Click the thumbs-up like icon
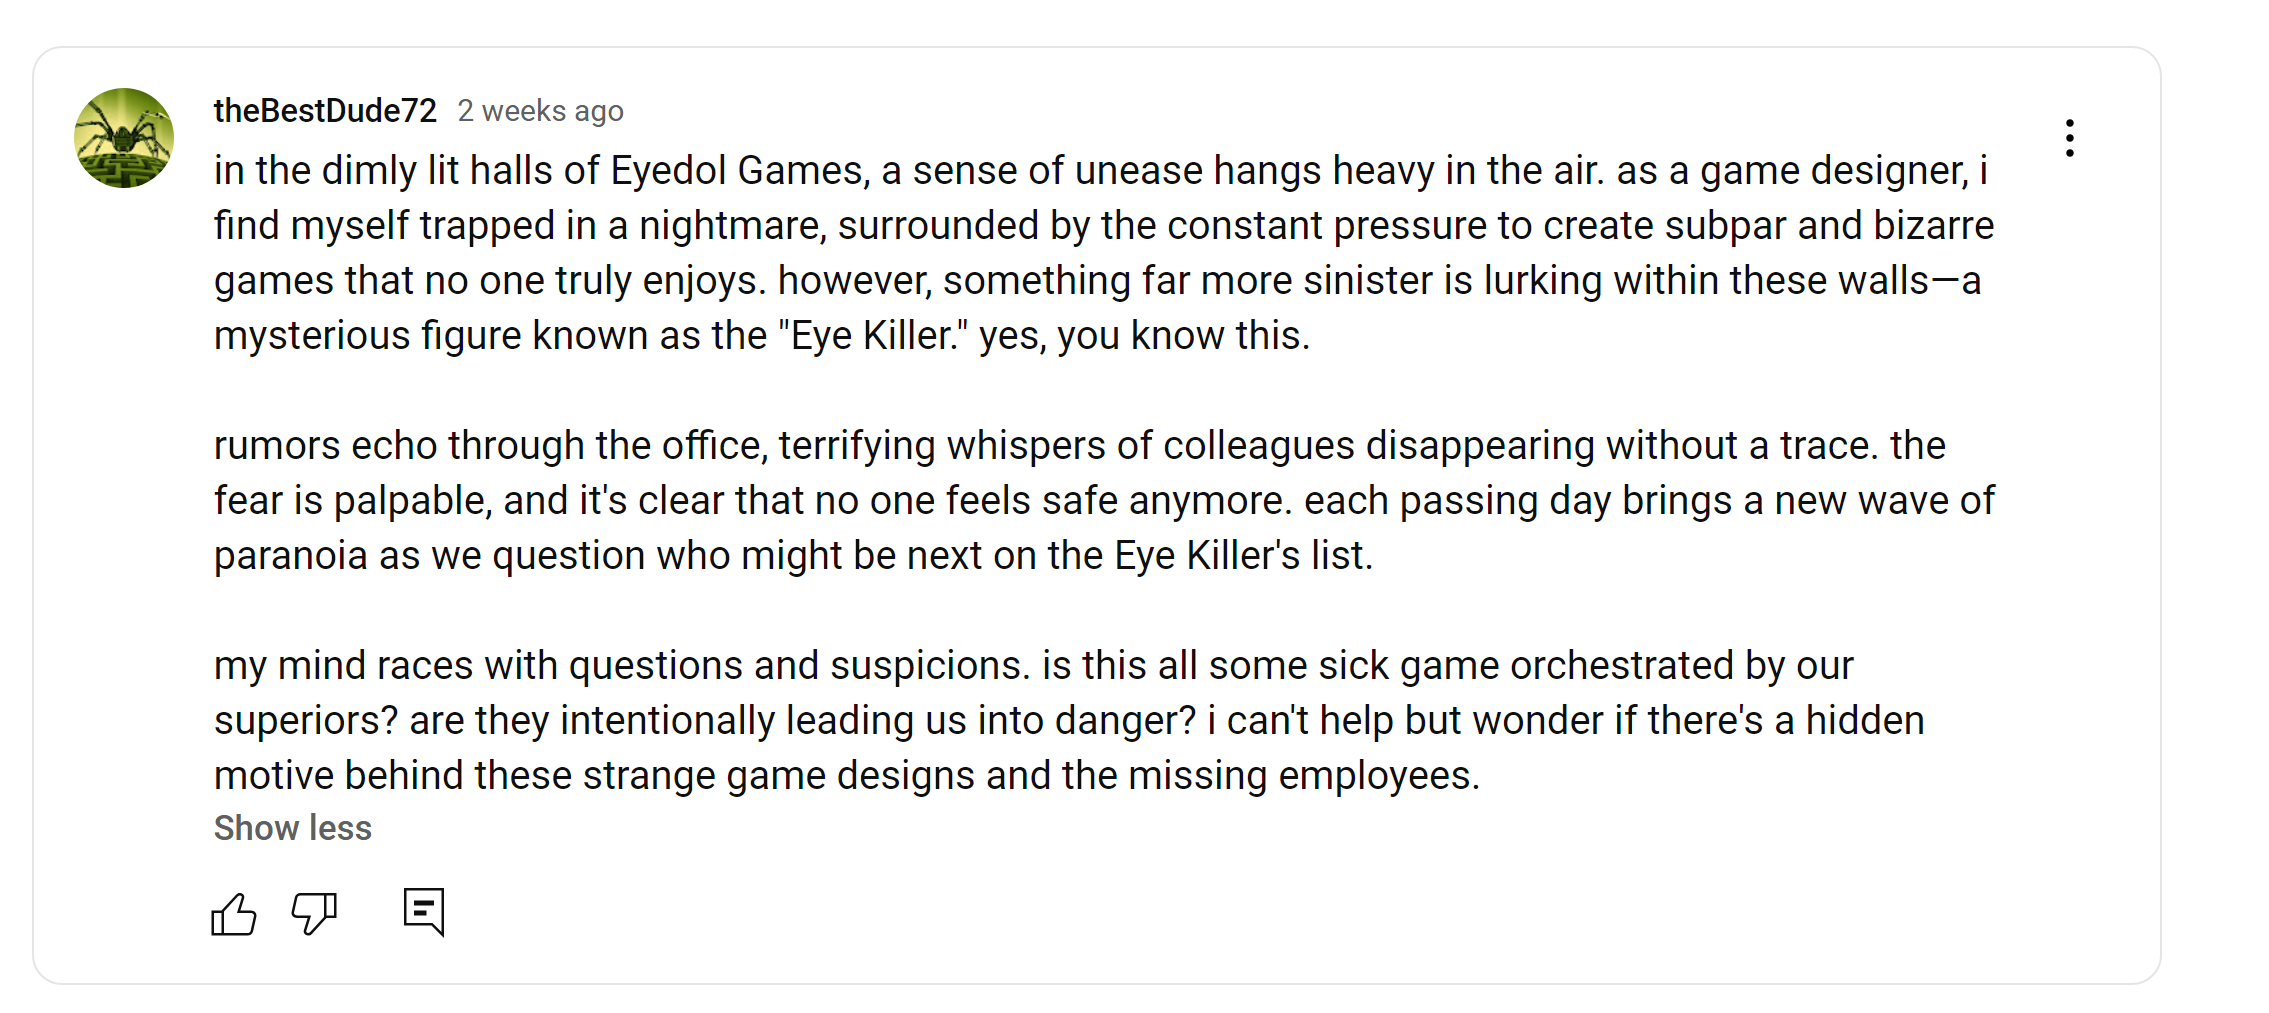2269x1013 pixels. 234,914
